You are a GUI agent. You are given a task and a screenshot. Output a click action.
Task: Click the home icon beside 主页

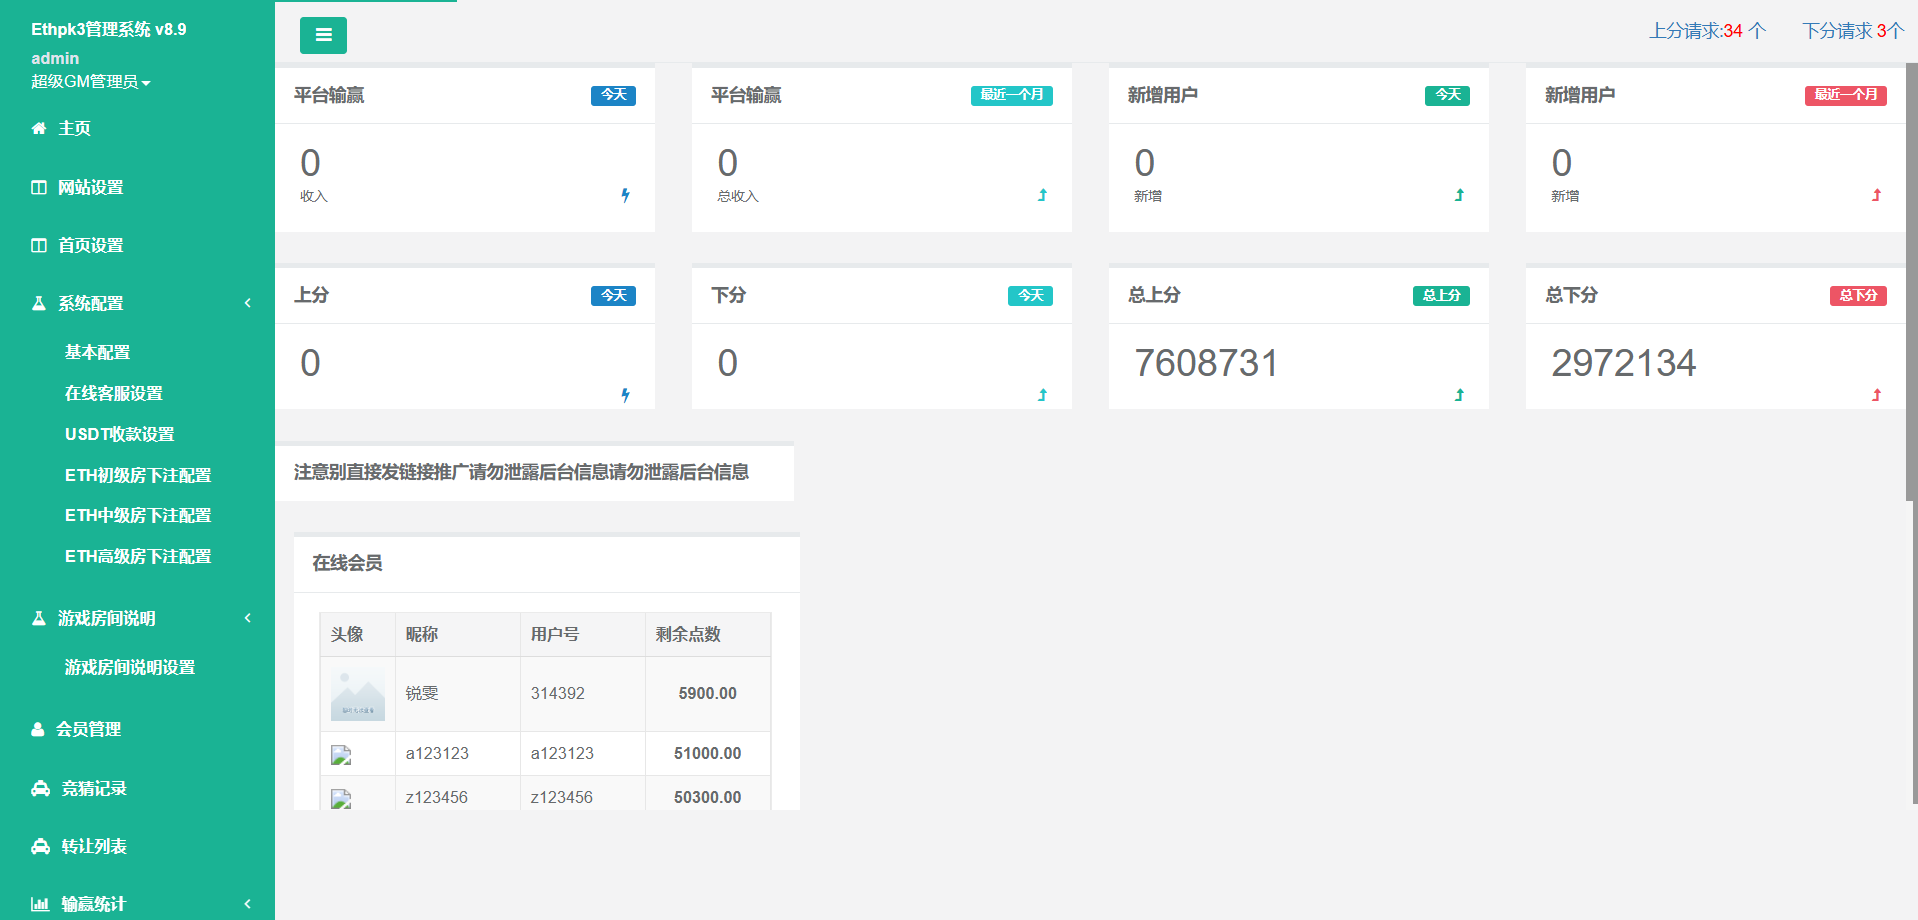pyautogui.click(x=39, y=128)
